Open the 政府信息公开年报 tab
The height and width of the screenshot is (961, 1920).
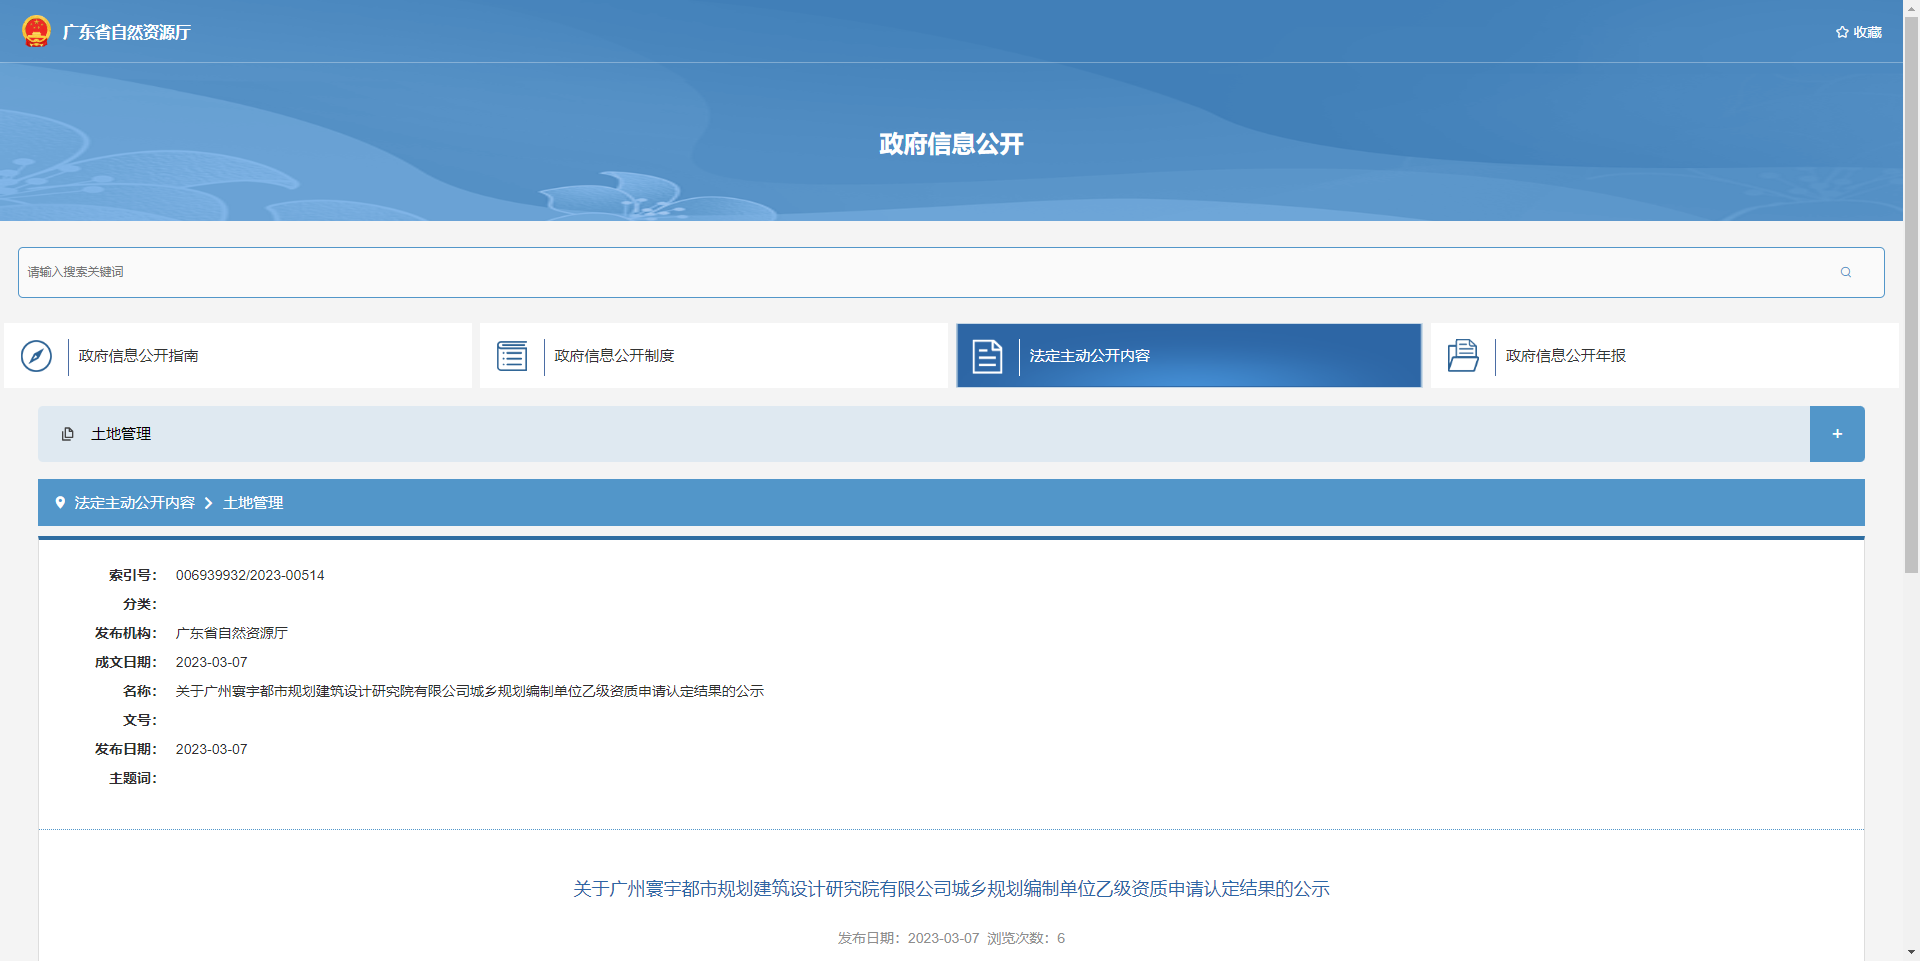click(1565, 356)
